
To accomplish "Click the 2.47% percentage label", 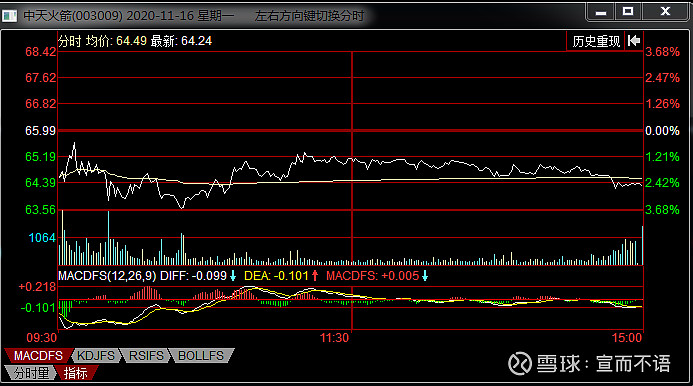I will click(662, 78).
